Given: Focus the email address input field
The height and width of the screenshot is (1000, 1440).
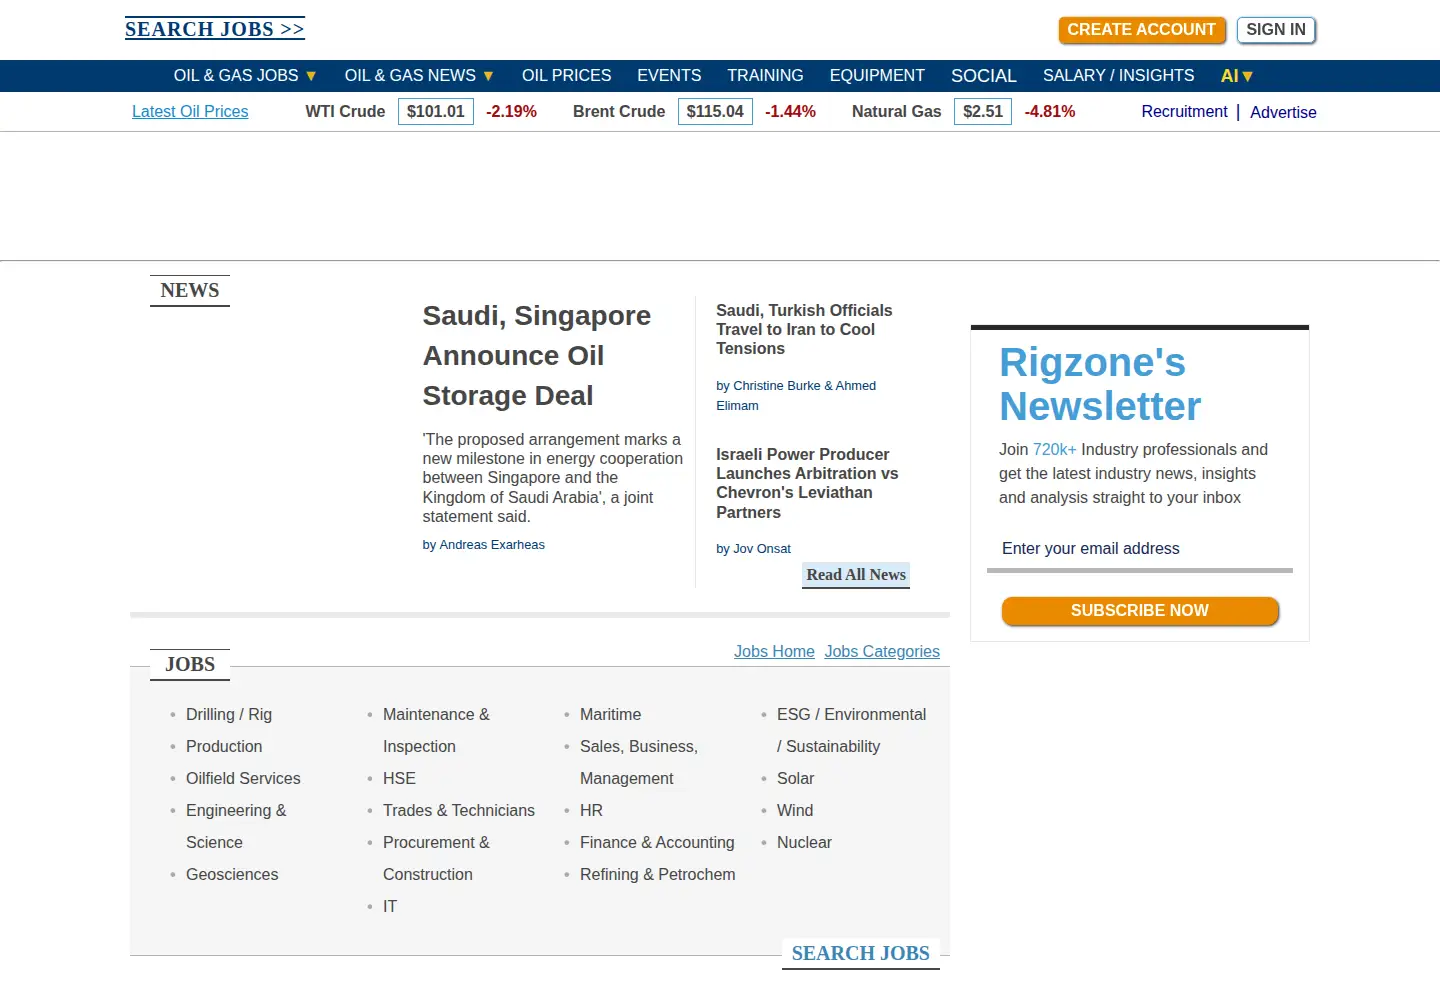Looking at the screenshot, I should (1140, 549).
